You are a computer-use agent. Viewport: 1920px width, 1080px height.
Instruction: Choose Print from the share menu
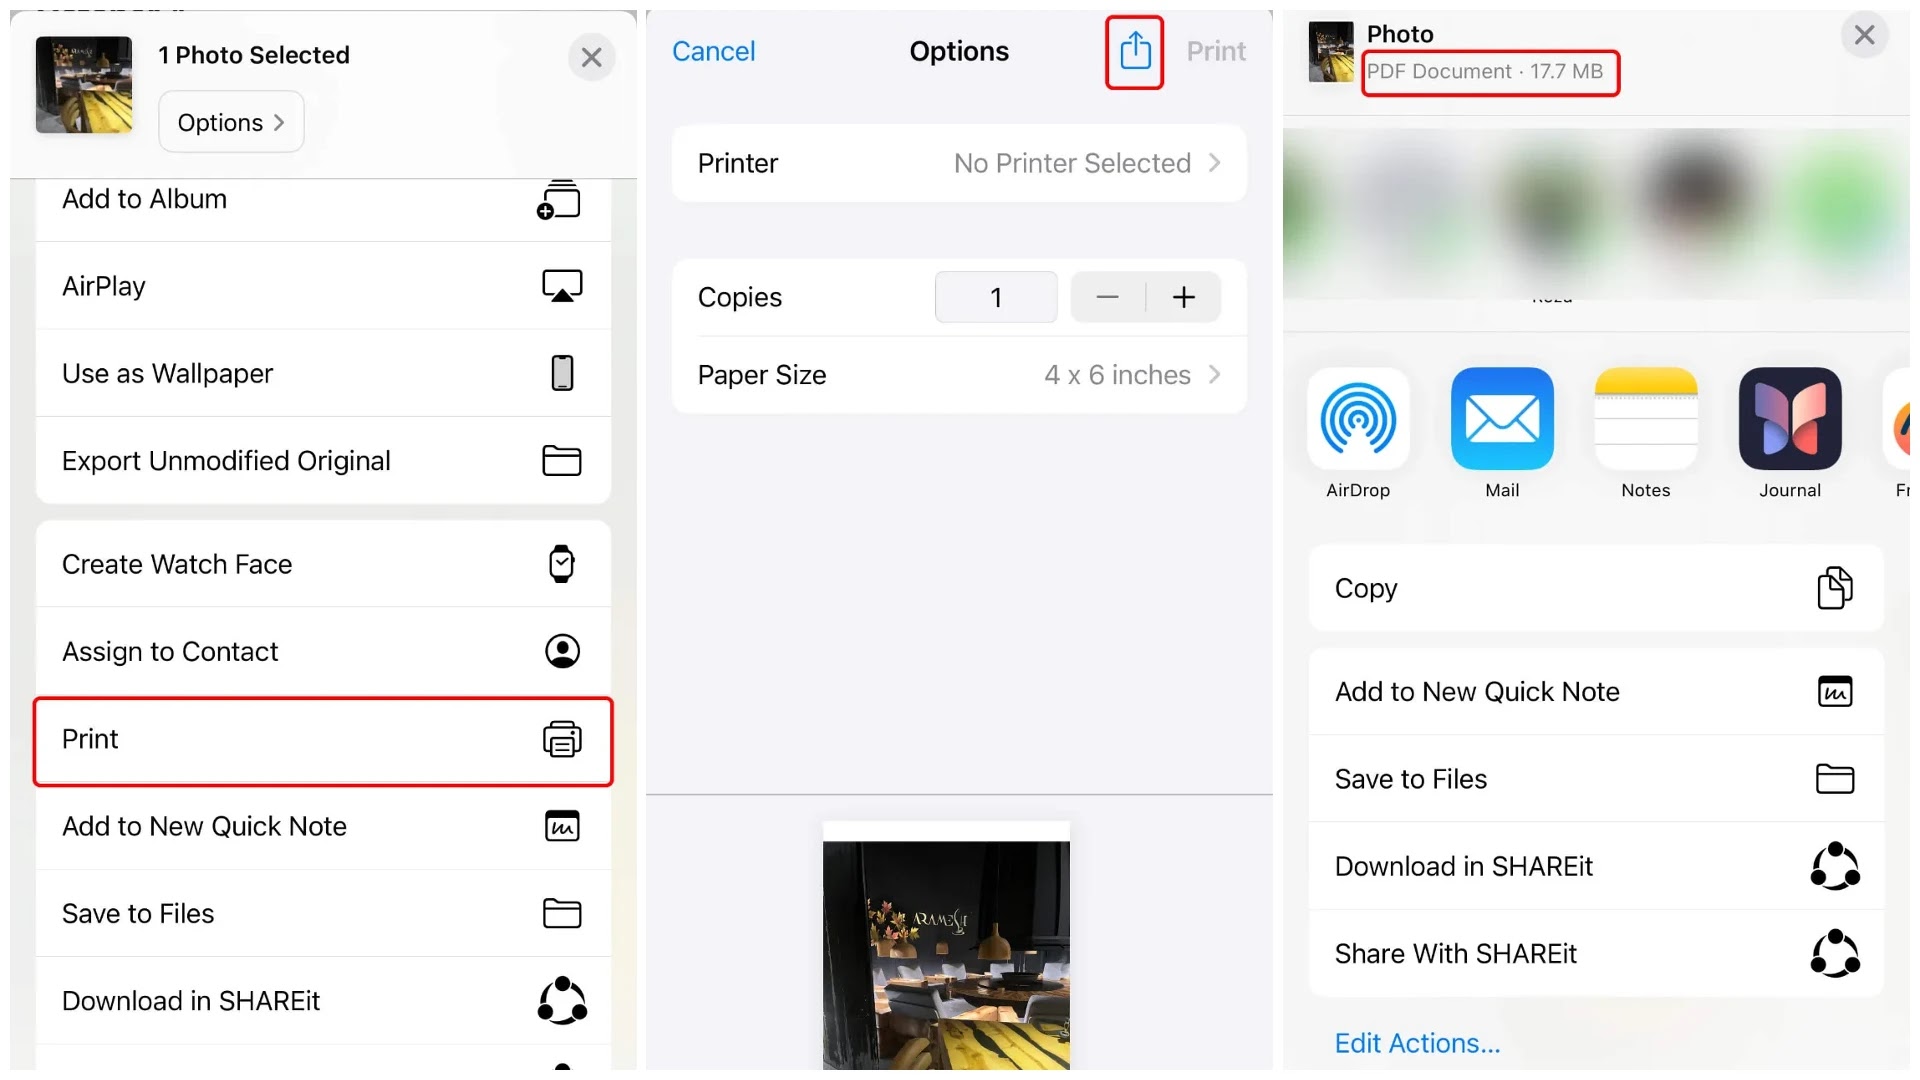point(323,740)
